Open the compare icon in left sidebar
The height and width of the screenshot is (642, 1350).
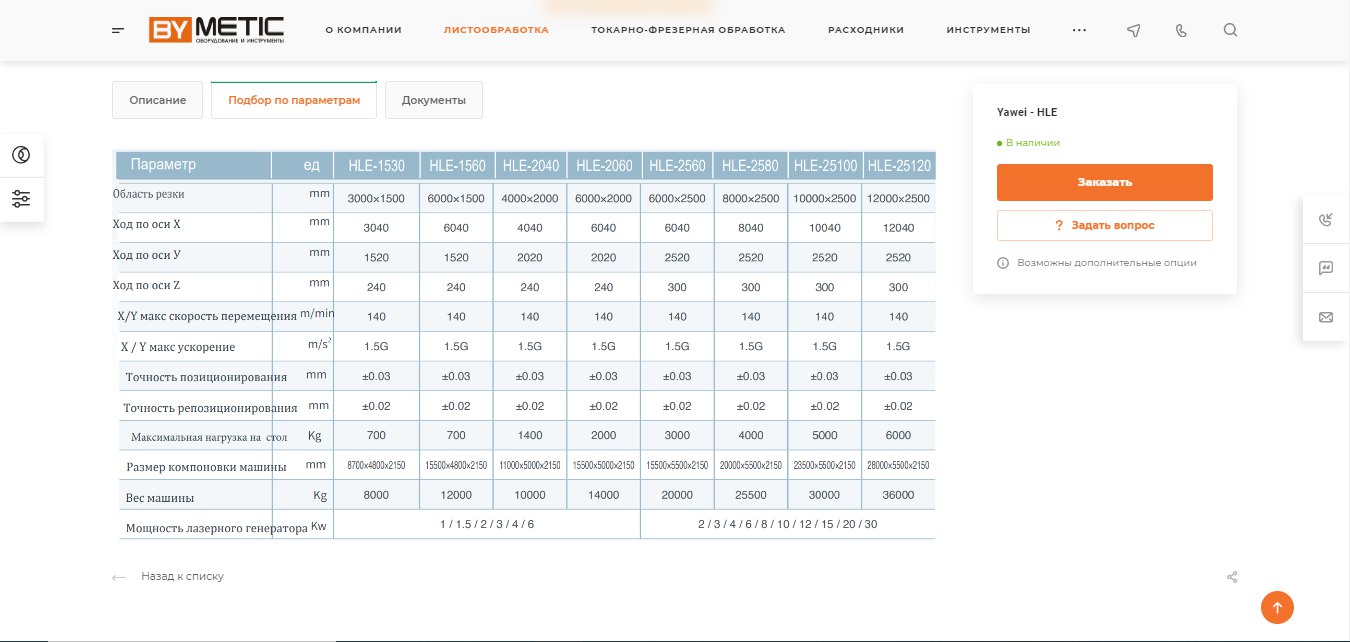pos(21,155)
